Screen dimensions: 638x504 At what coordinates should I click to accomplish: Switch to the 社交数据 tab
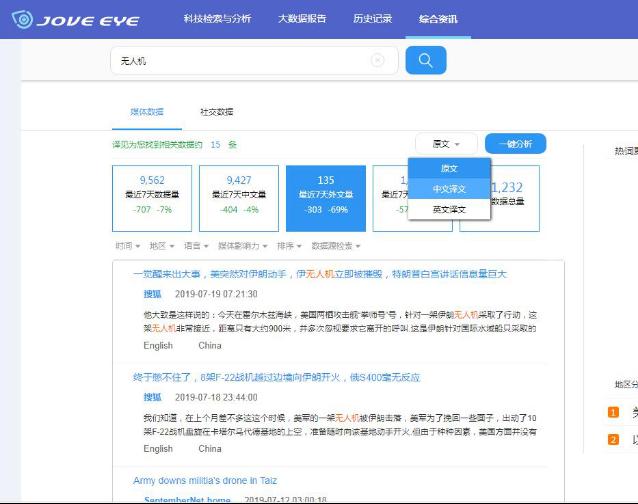216,112
